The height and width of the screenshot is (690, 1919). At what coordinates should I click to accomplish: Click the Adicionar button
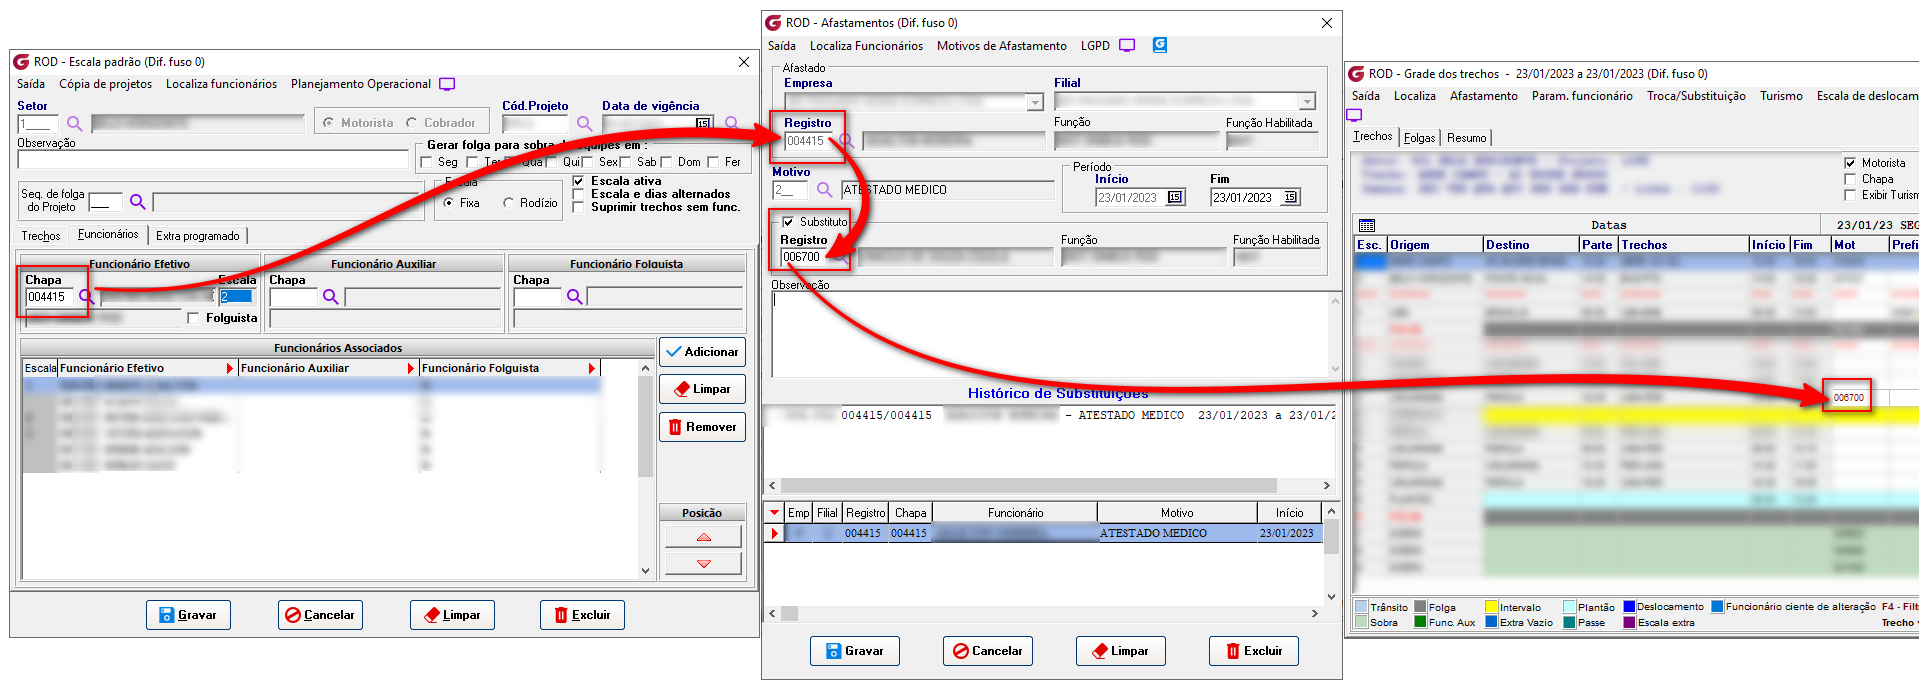(702, 352)
